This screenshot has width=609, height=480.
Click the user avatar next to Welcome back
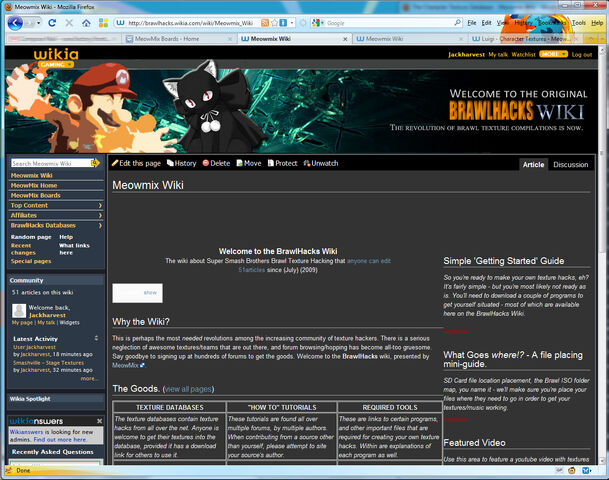(19, 311)
